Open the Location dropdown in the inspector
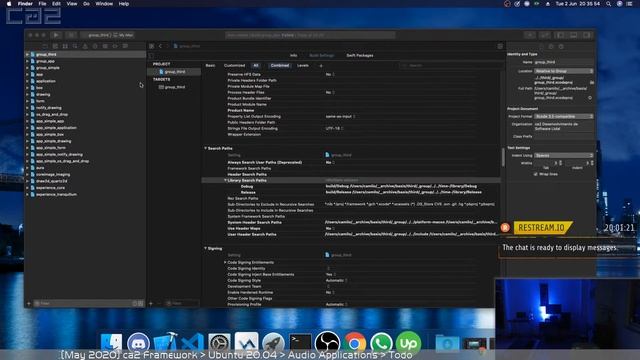The height and width of the screenshot is (360, 640). (564, 71)
